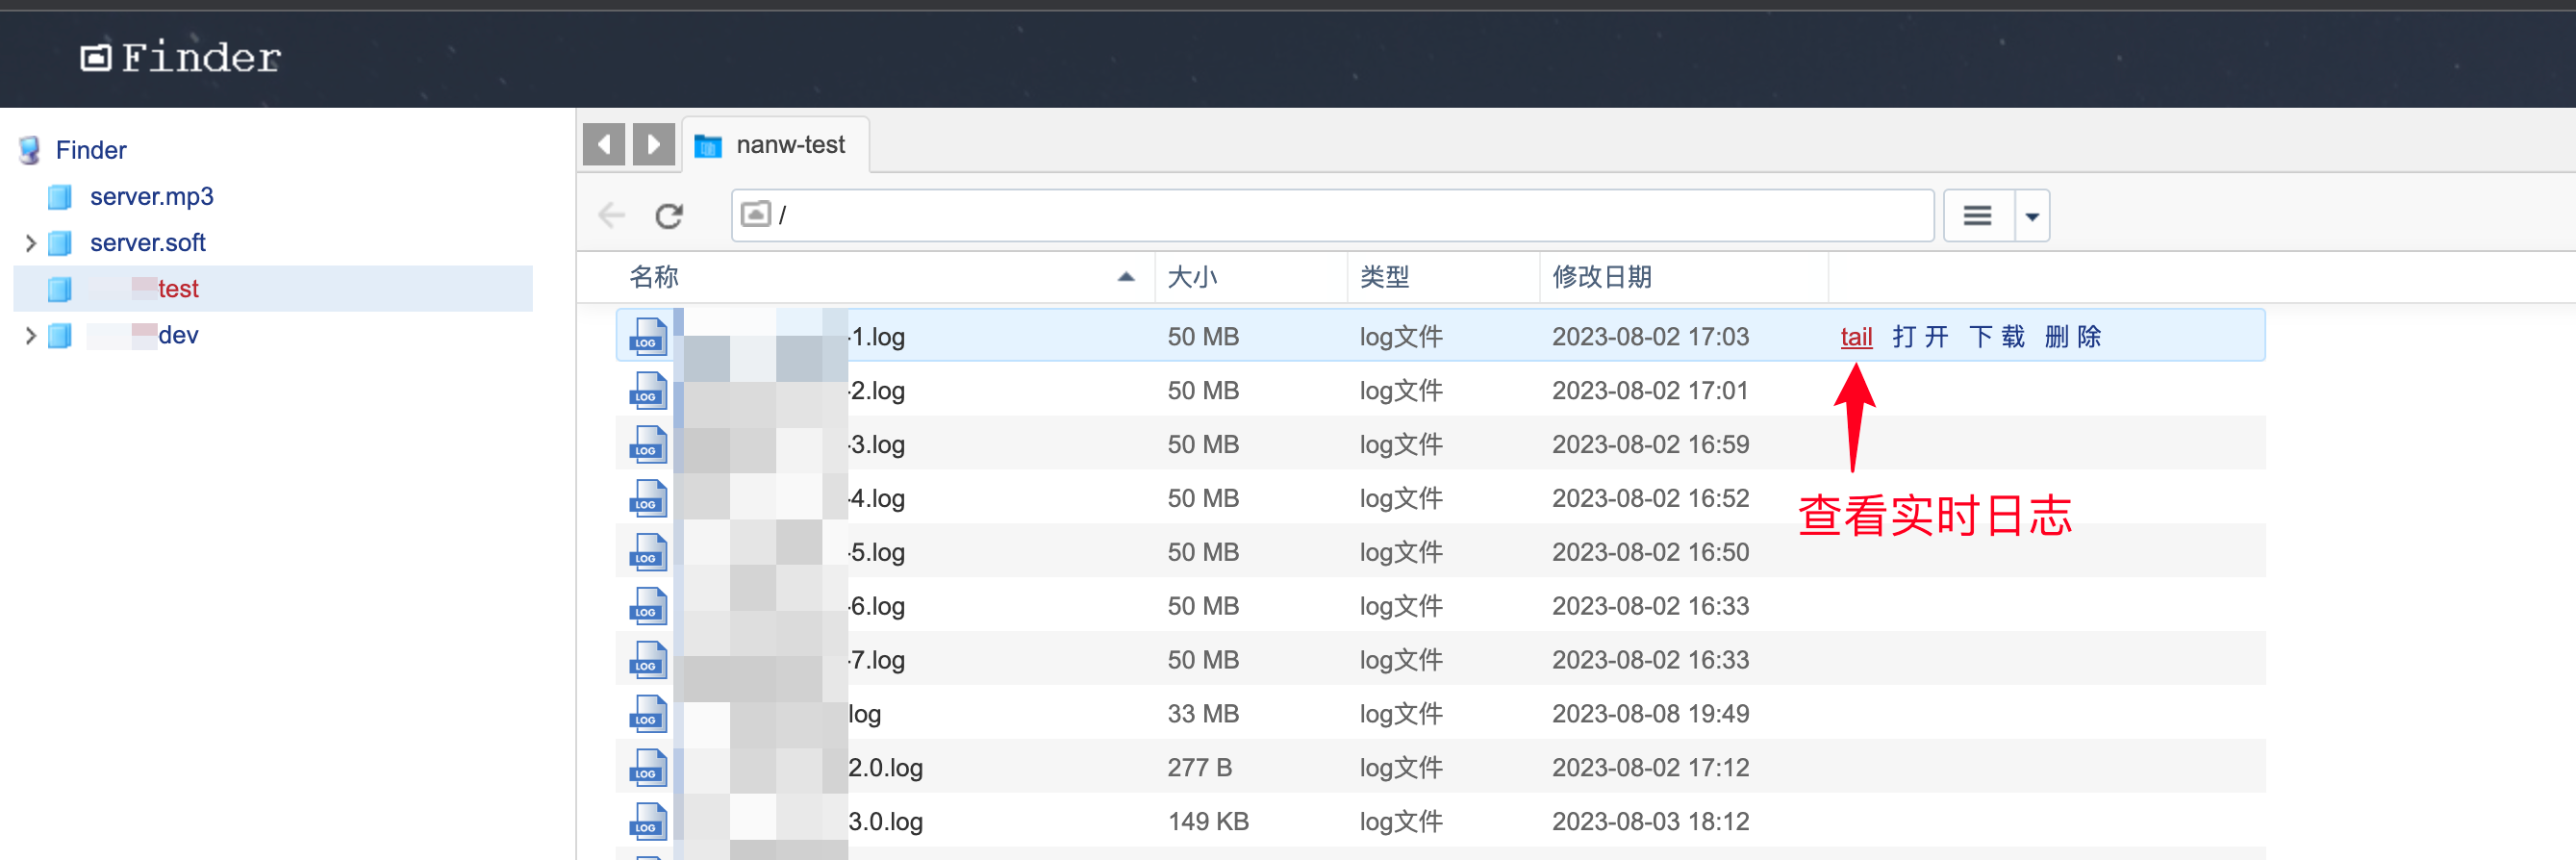The image size is (2576, 860).
Task: Sort by the 名称 column header
Action: pos(654,277)
